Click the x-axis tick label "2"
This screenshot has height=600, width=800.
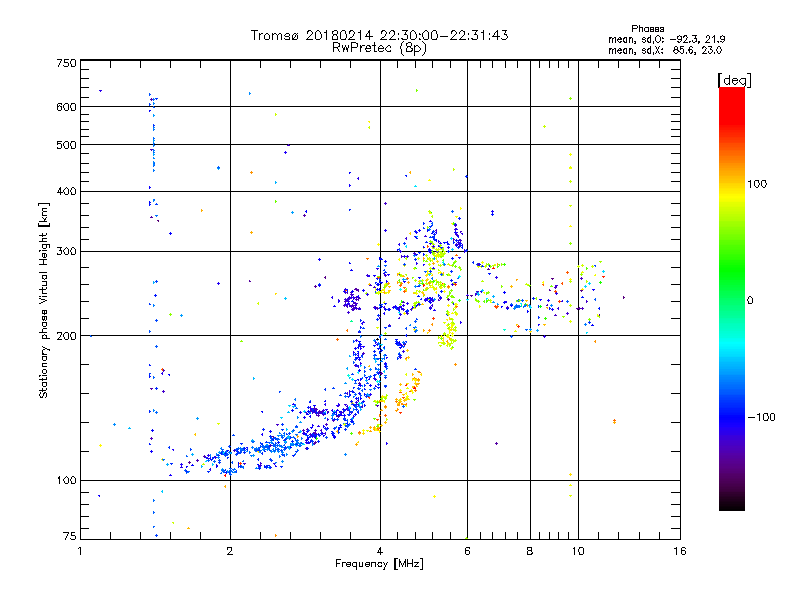[x=230, y=551]
